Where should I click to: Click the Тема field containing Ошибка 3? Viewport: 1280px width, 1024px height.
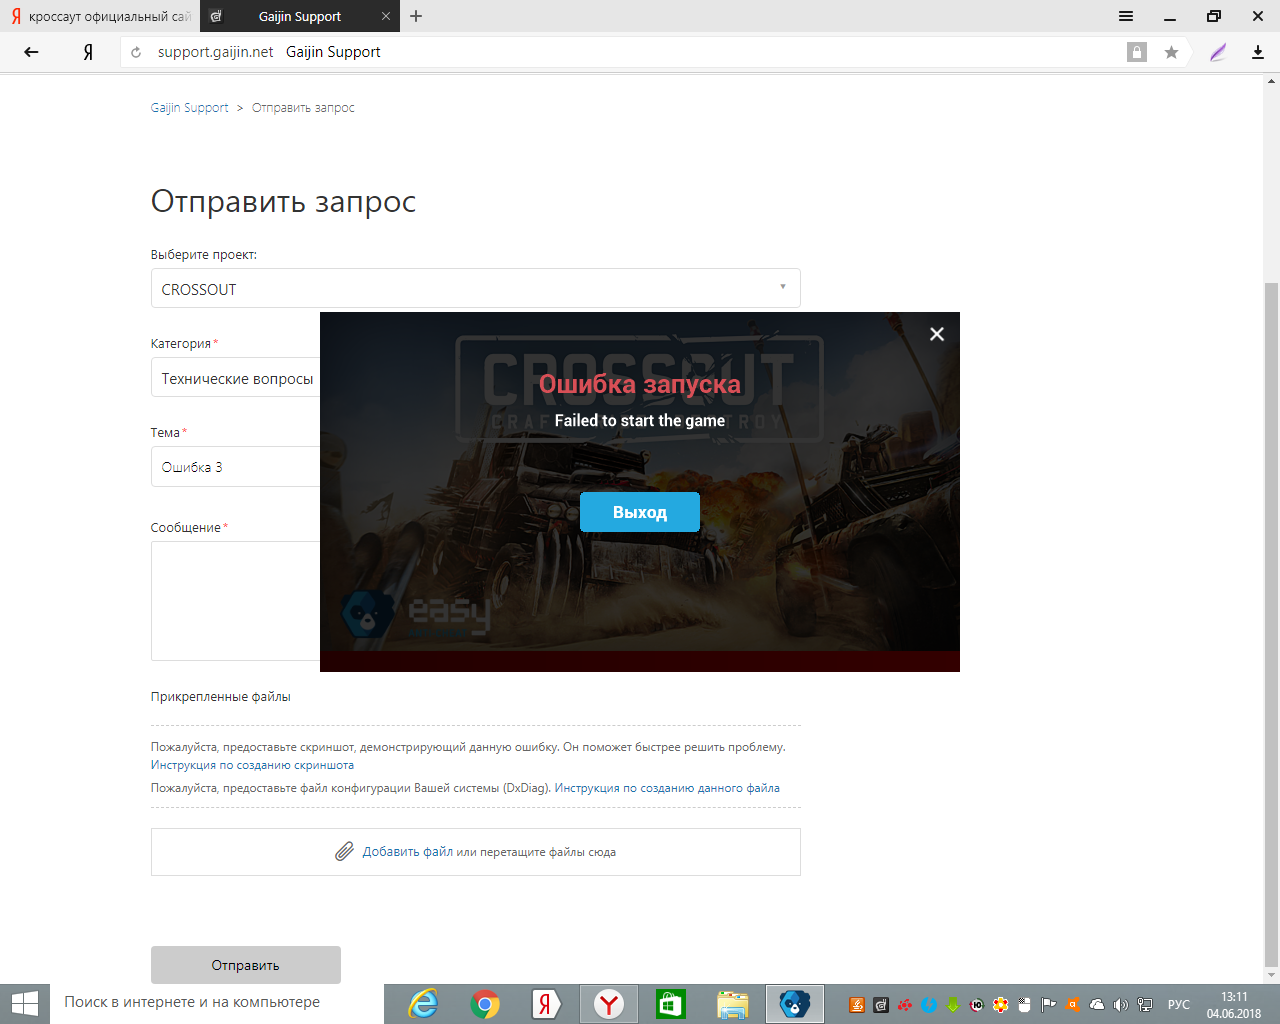(236, 467)
